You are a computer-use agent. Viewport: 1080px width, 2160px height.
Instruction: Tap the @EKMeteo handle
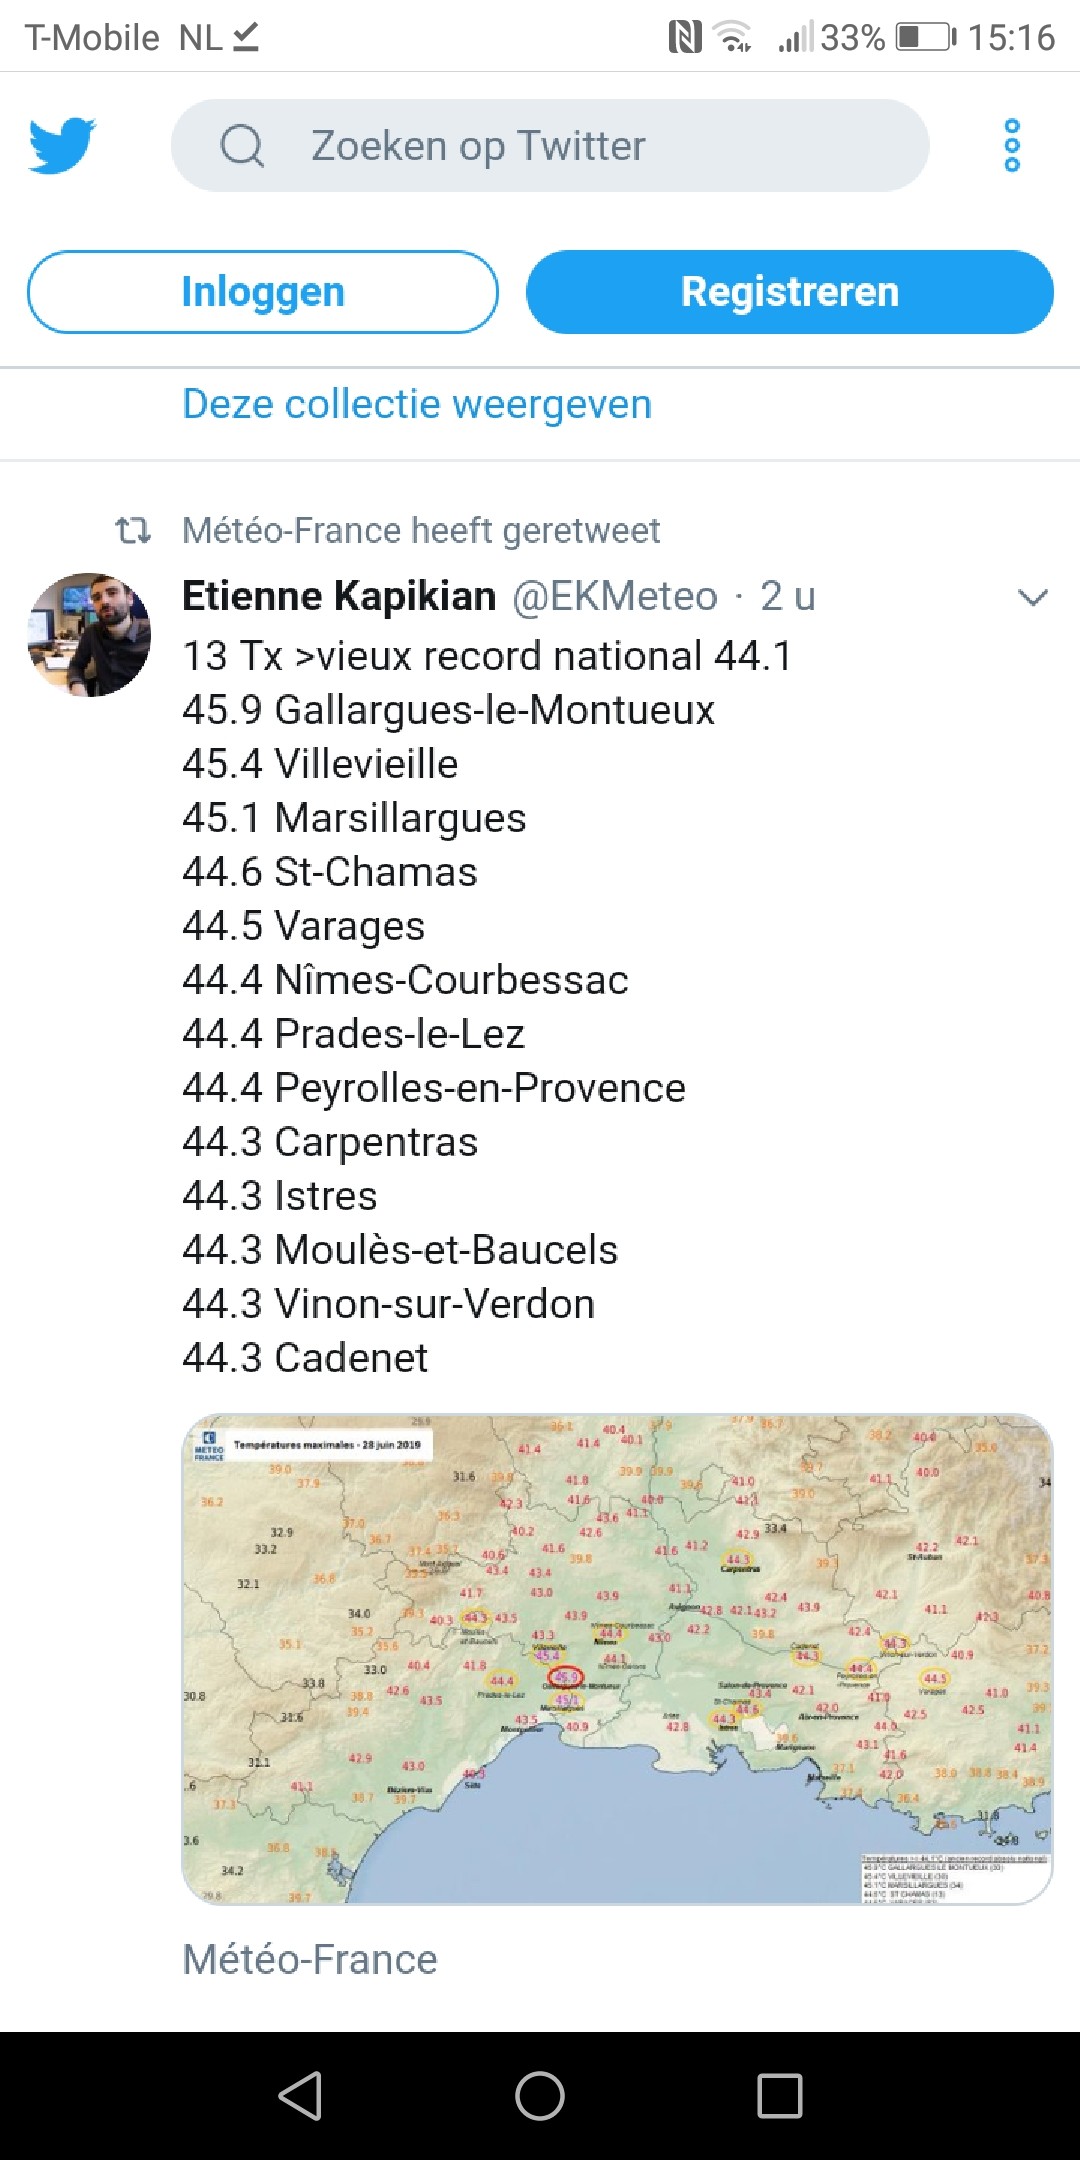coord(615,596)
